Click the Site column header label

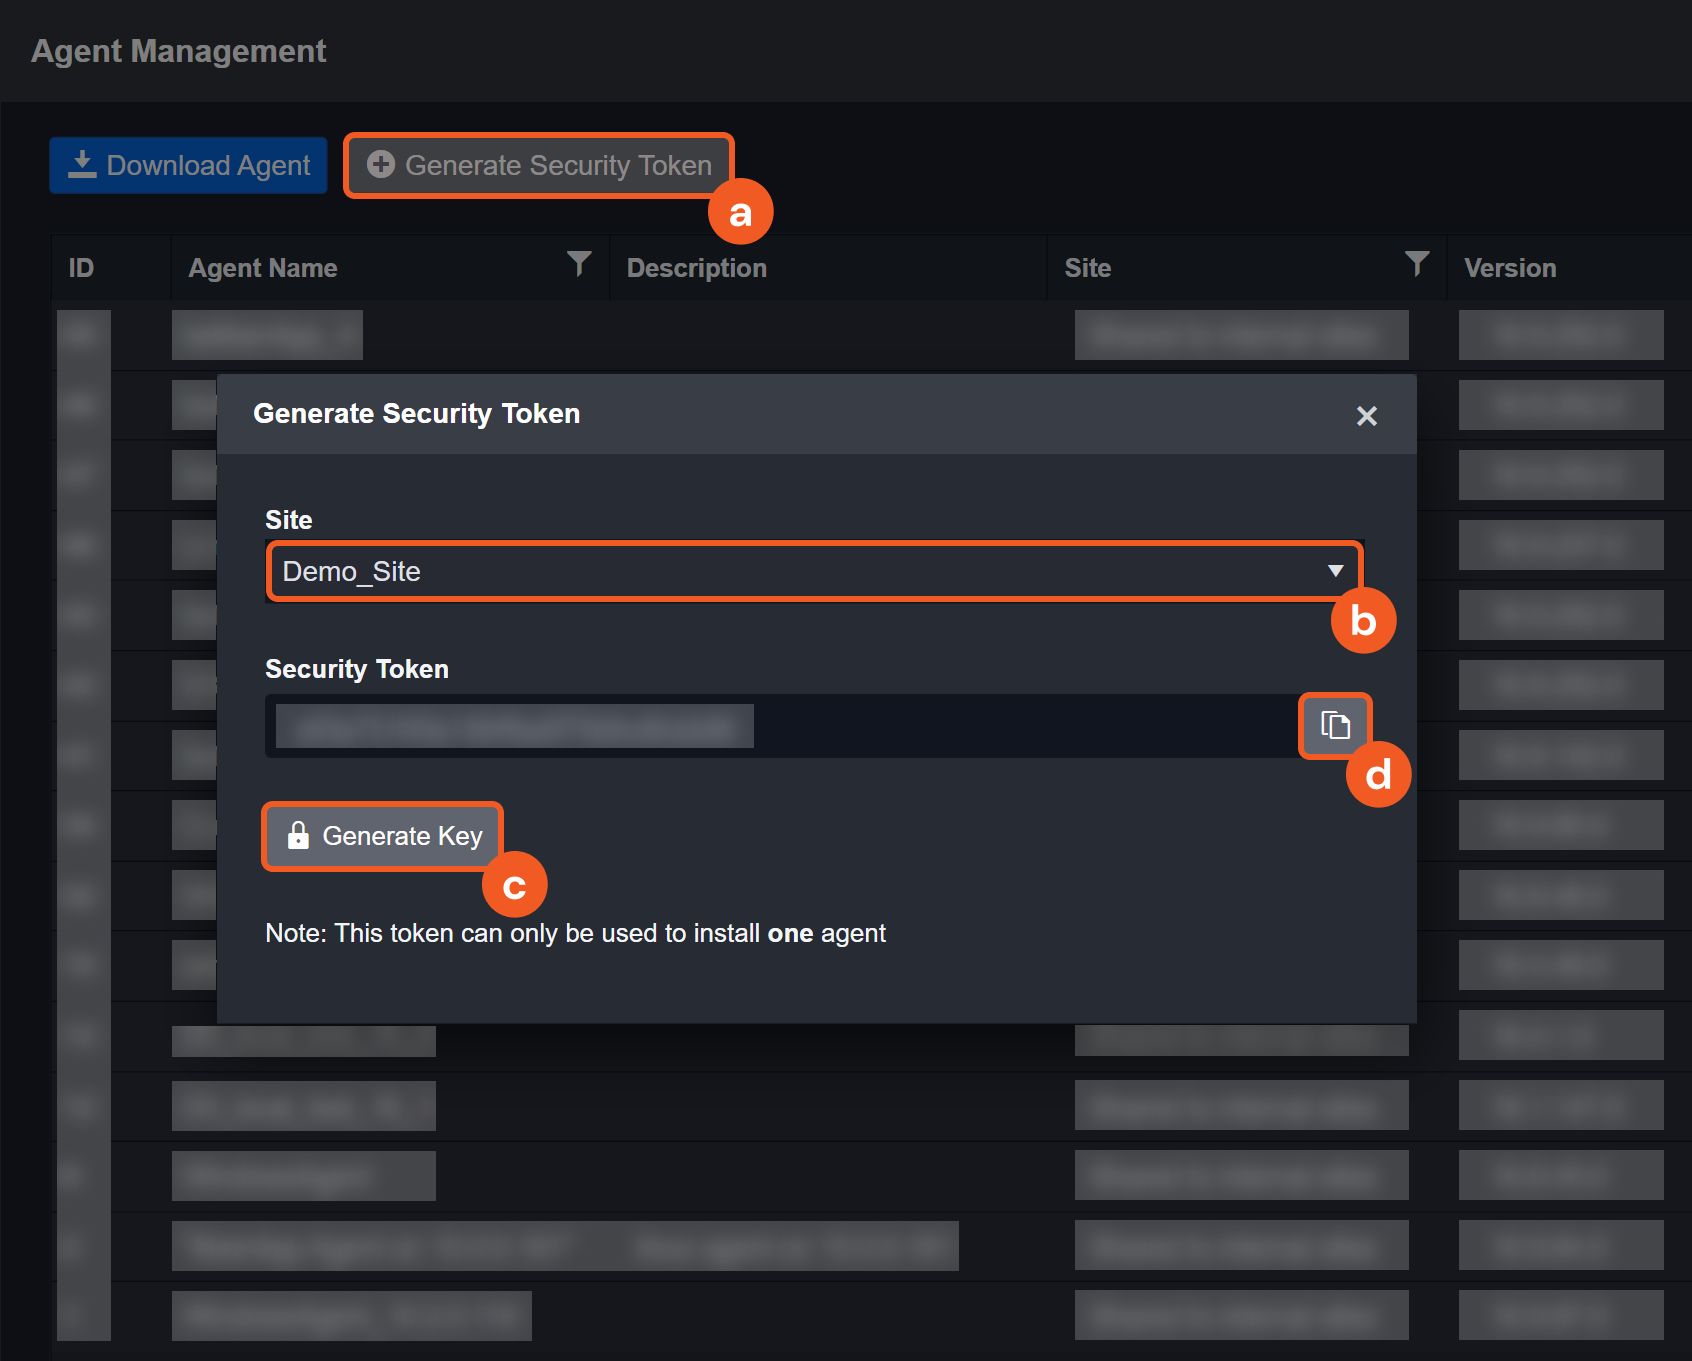[1087, 268]
